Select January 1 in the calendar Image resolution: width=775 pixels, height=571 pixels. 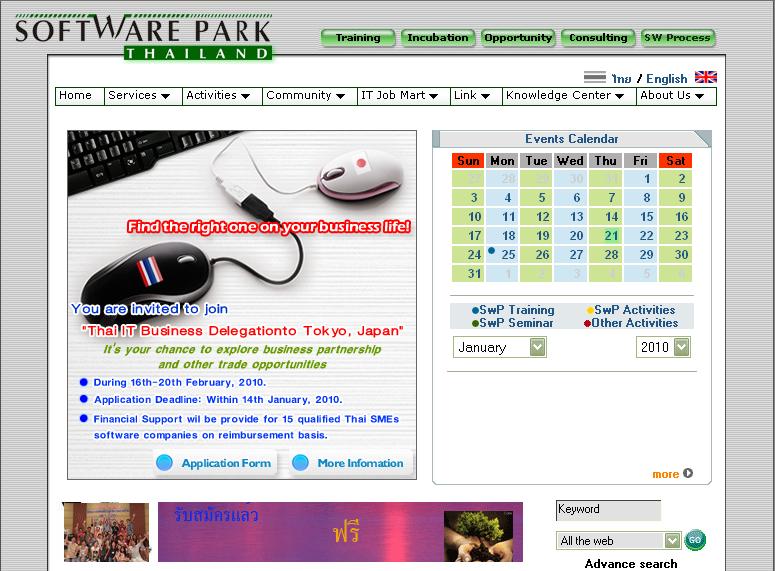pos(640,178)
